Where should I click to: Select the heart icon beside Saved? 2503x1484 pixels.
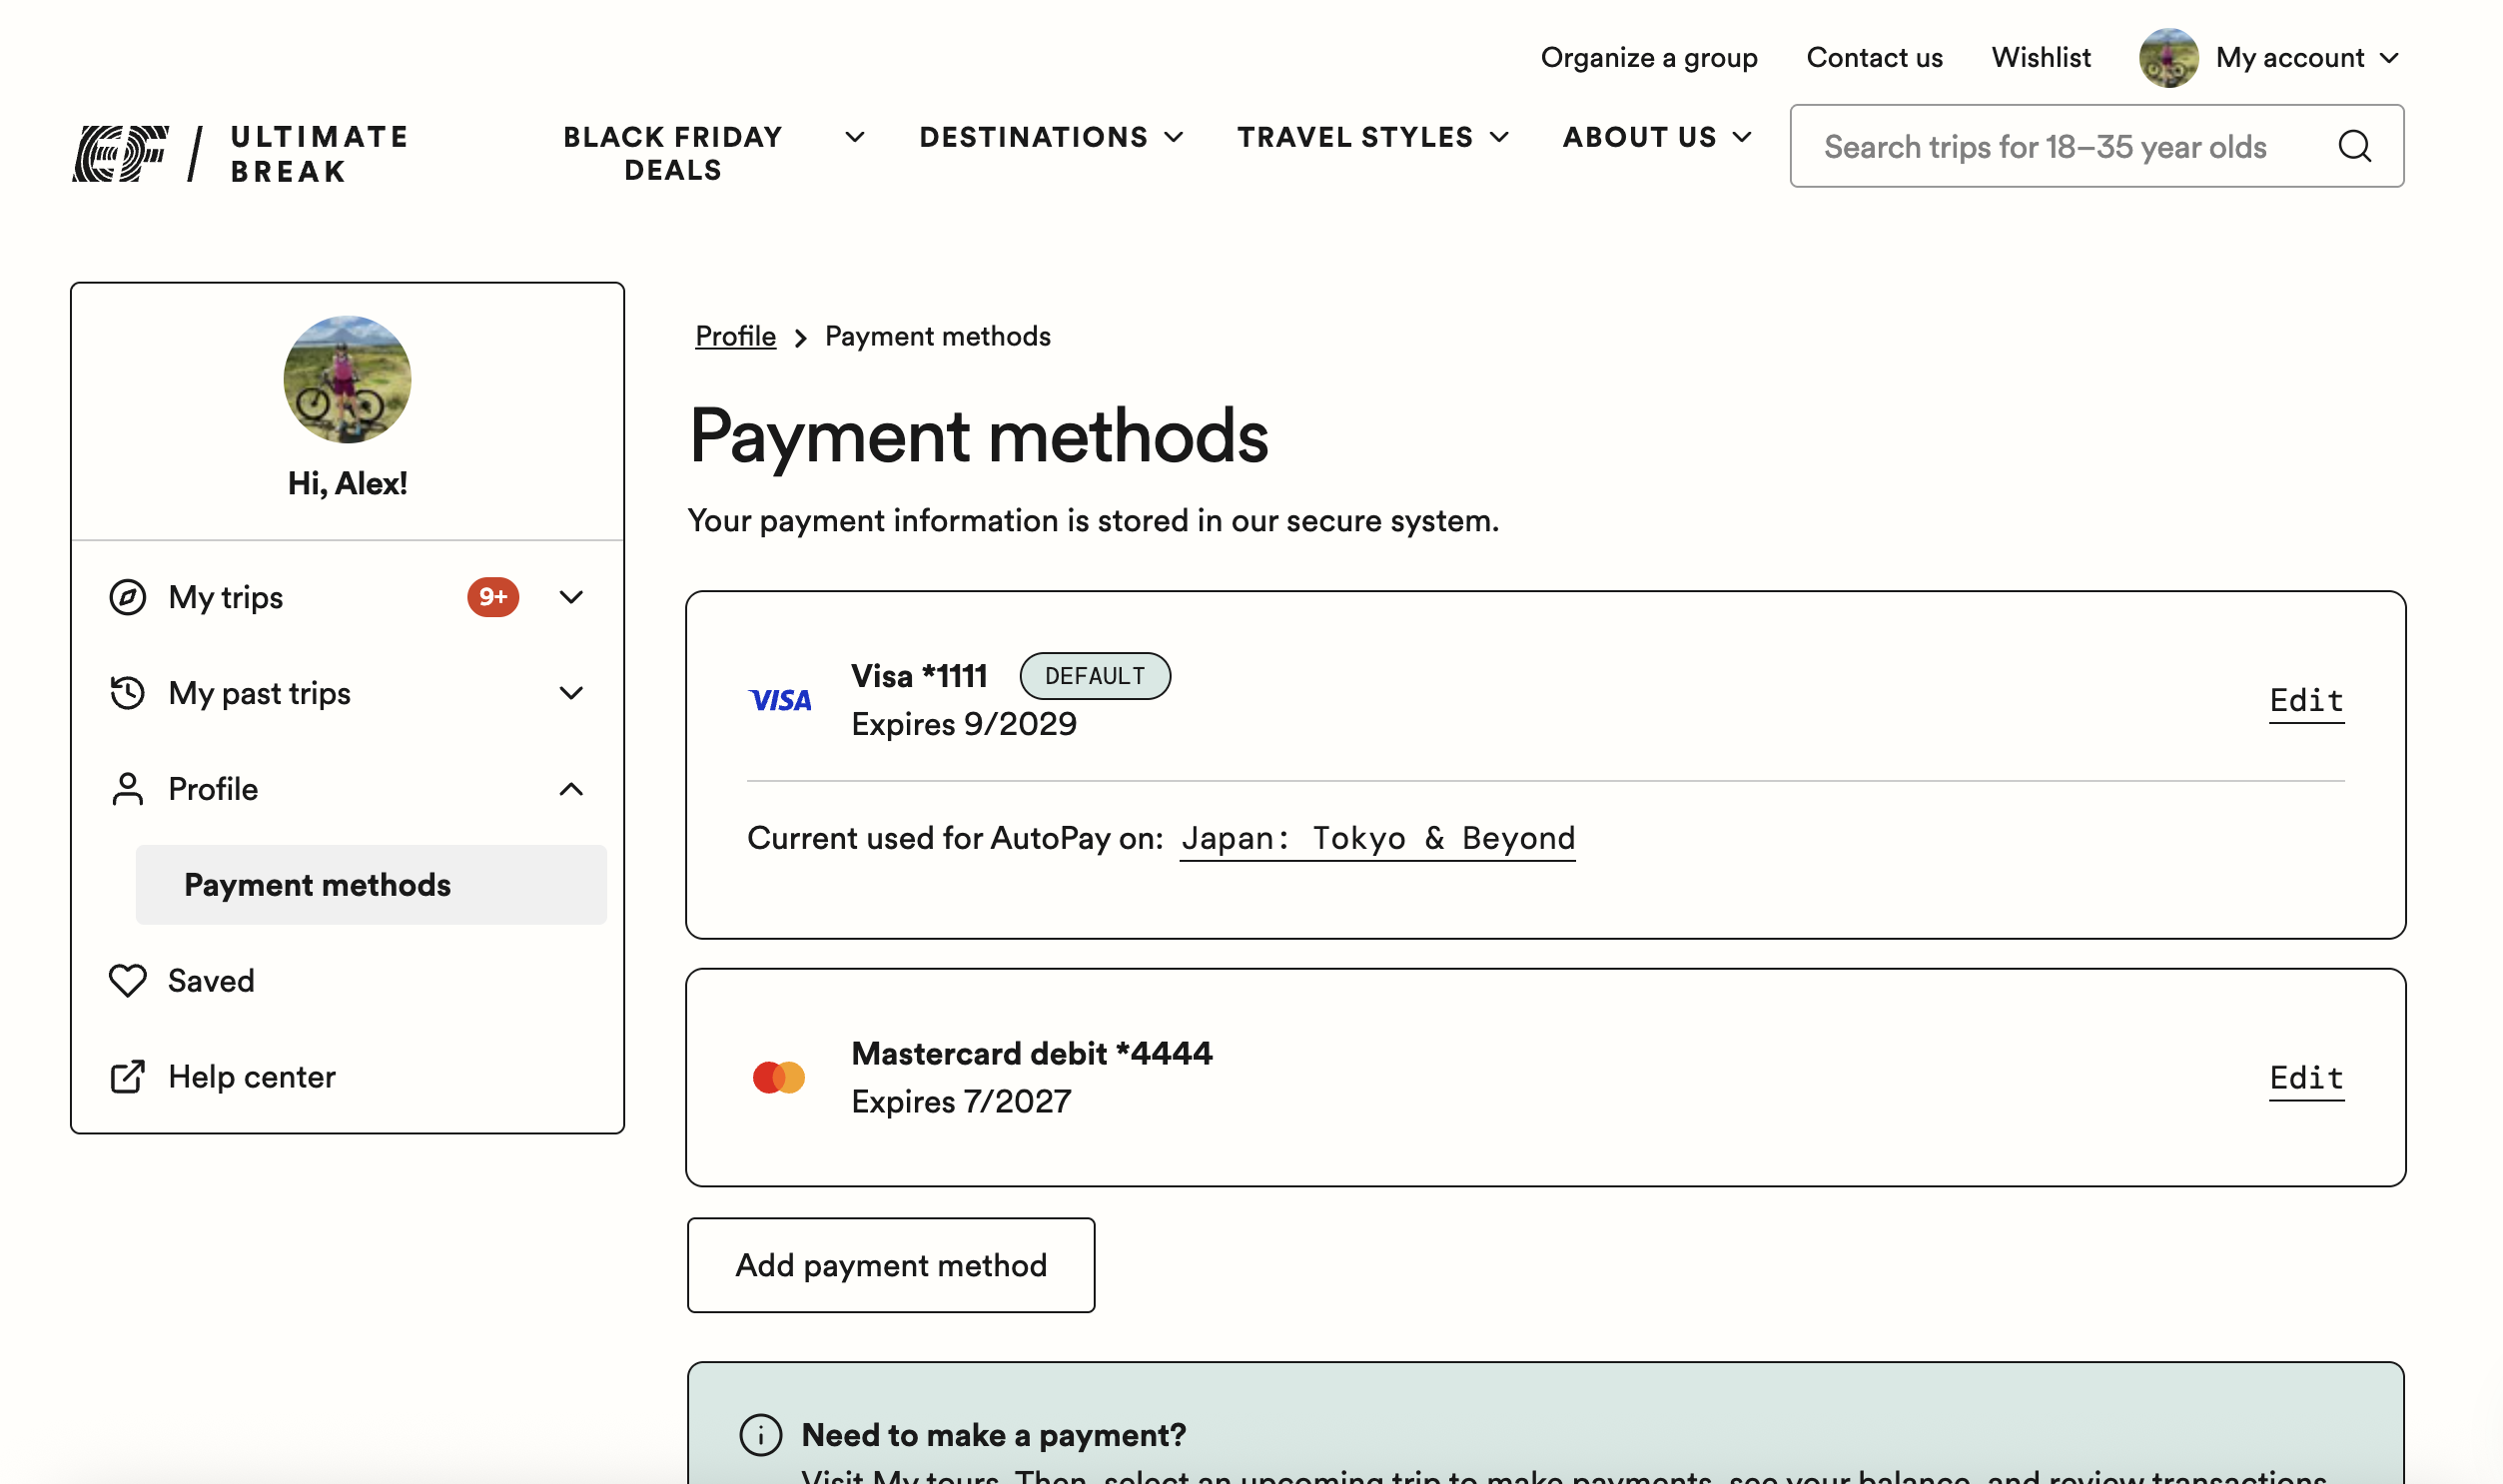pyautogui.click(x=128, y=981)
